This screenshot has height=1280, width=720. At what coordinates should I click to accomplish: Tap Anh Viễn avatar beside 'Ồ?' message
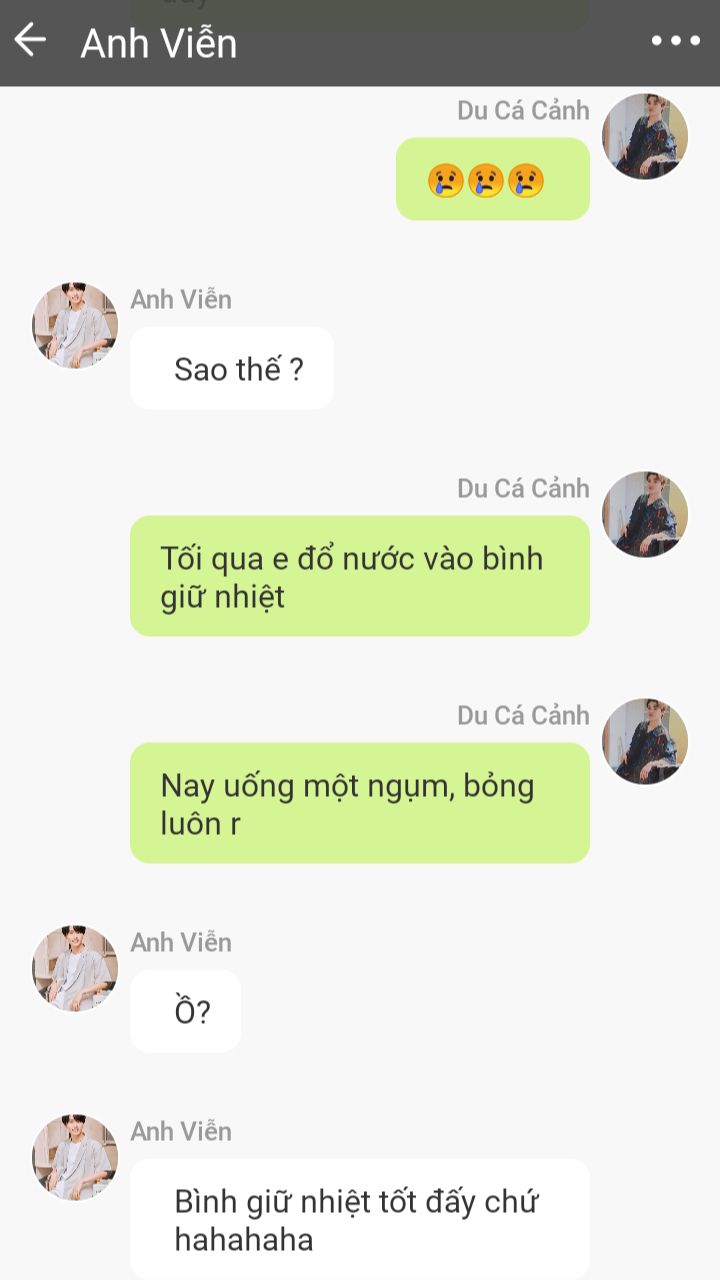point(75,969)
